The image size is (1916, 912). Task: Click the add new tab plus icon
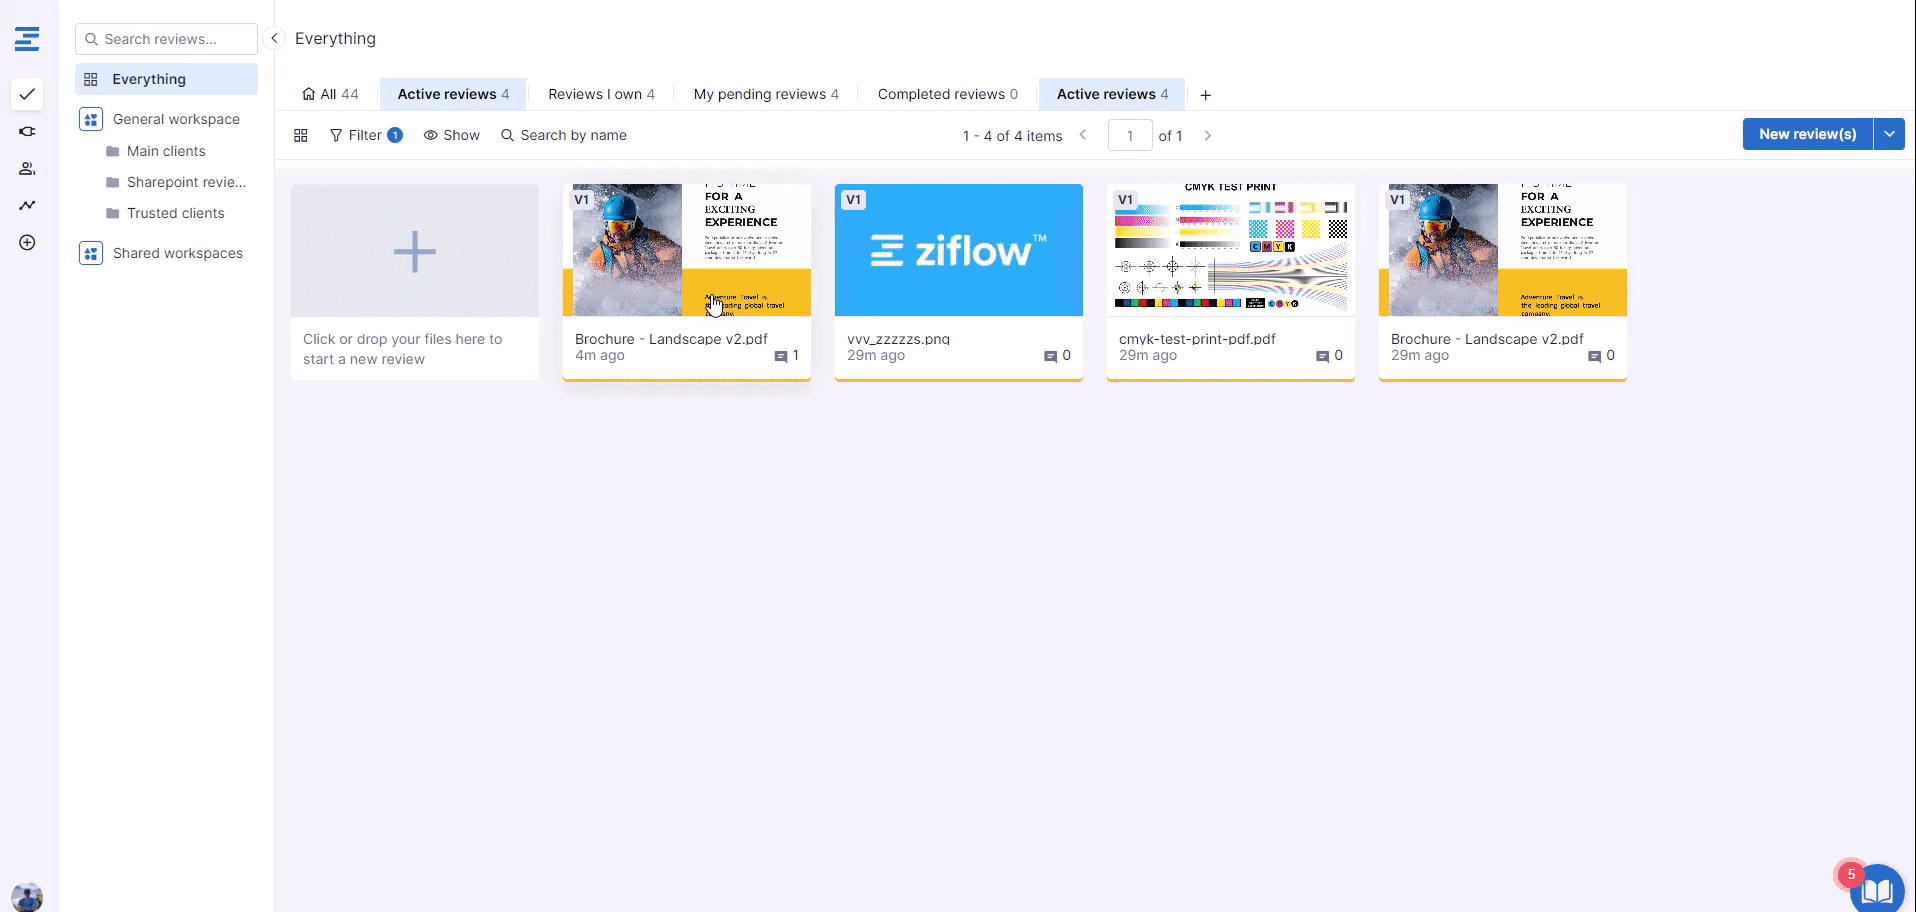coord(1205,95)
